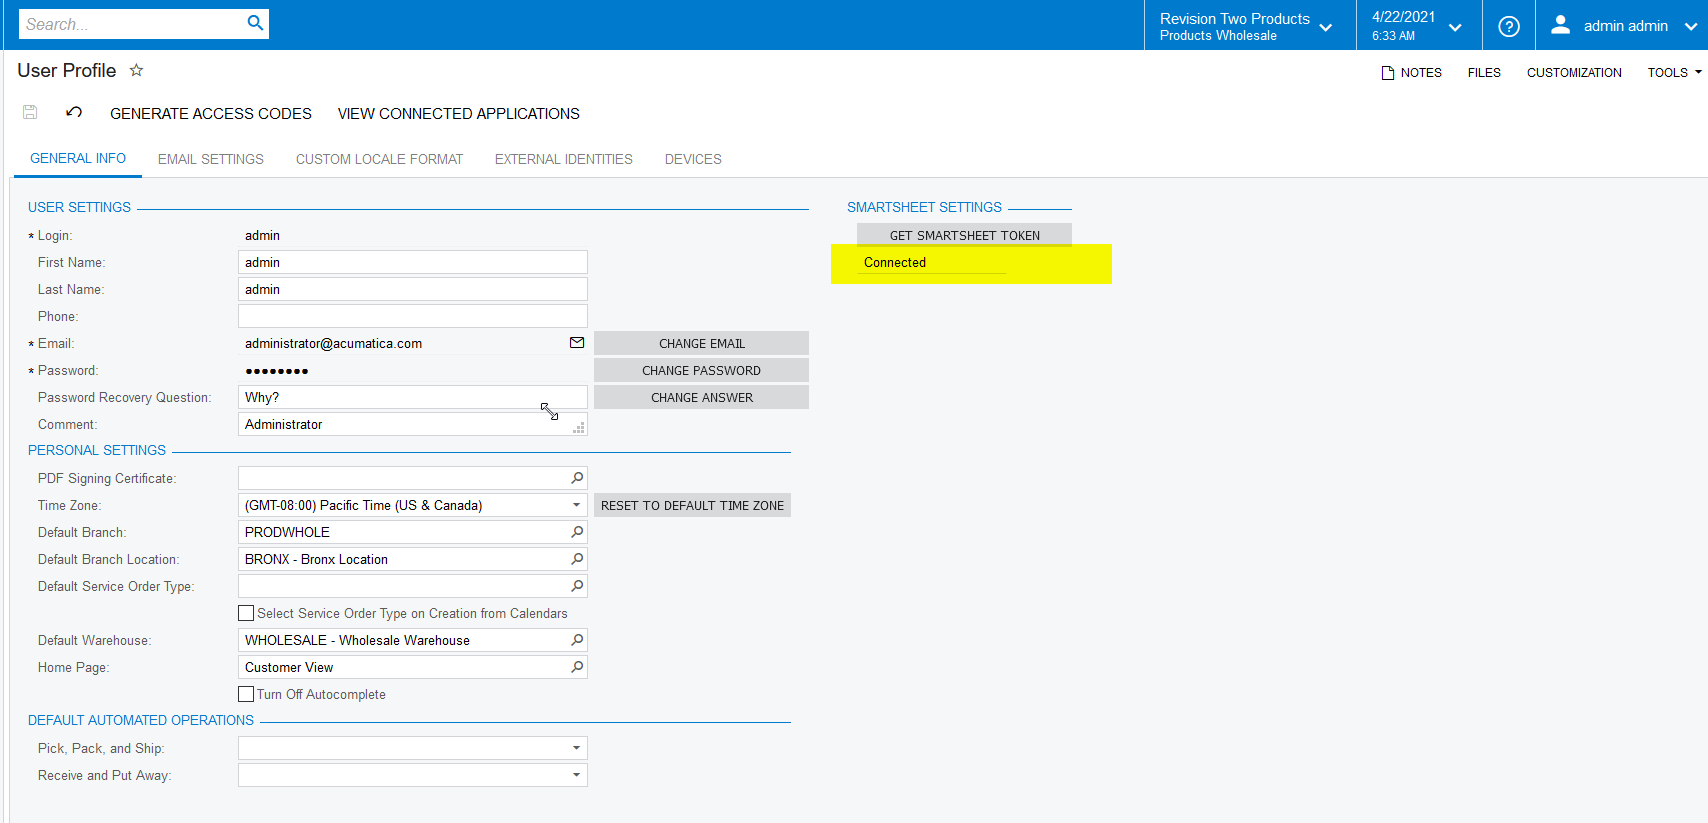
Task: Open the Help question mark icon
Action: 1509,26
